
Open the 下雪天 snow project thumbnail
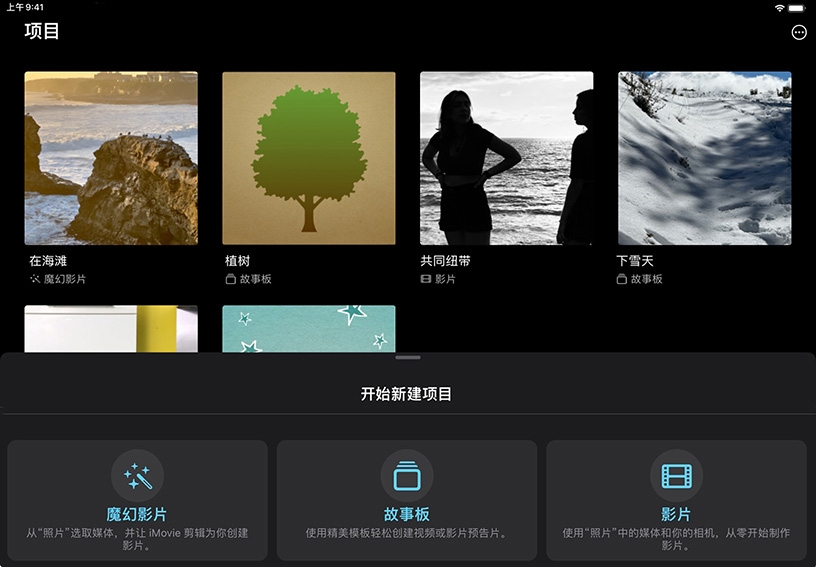[704, 158]
